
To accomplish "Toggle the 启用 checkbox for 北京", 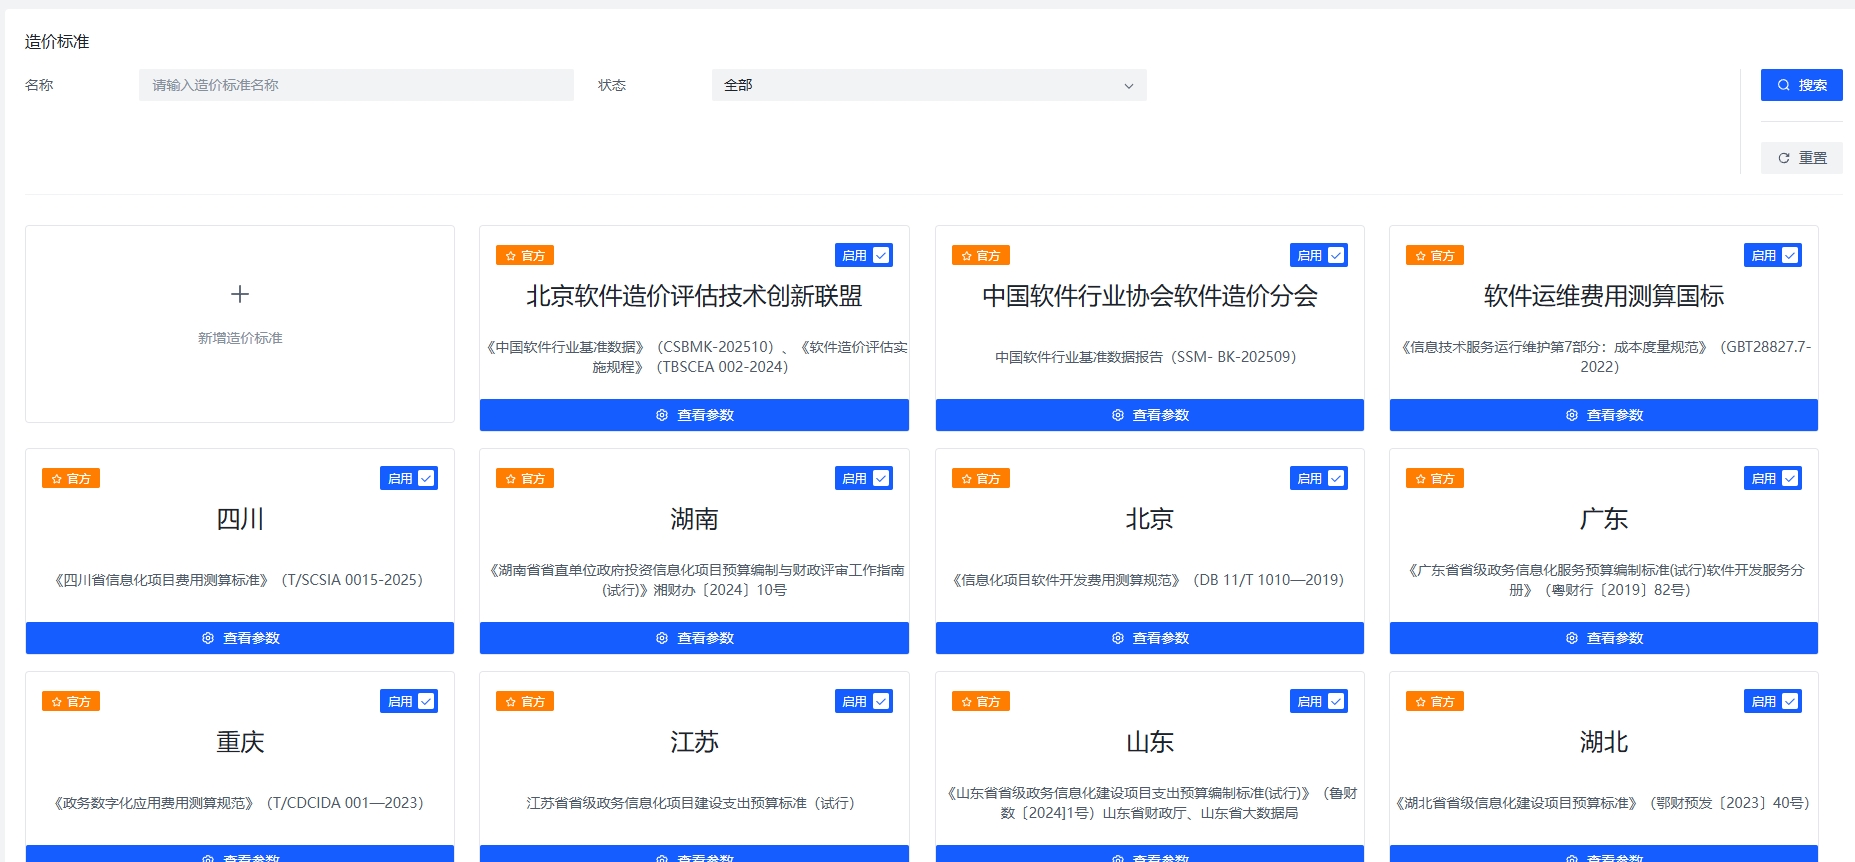I will [1336, 478].
